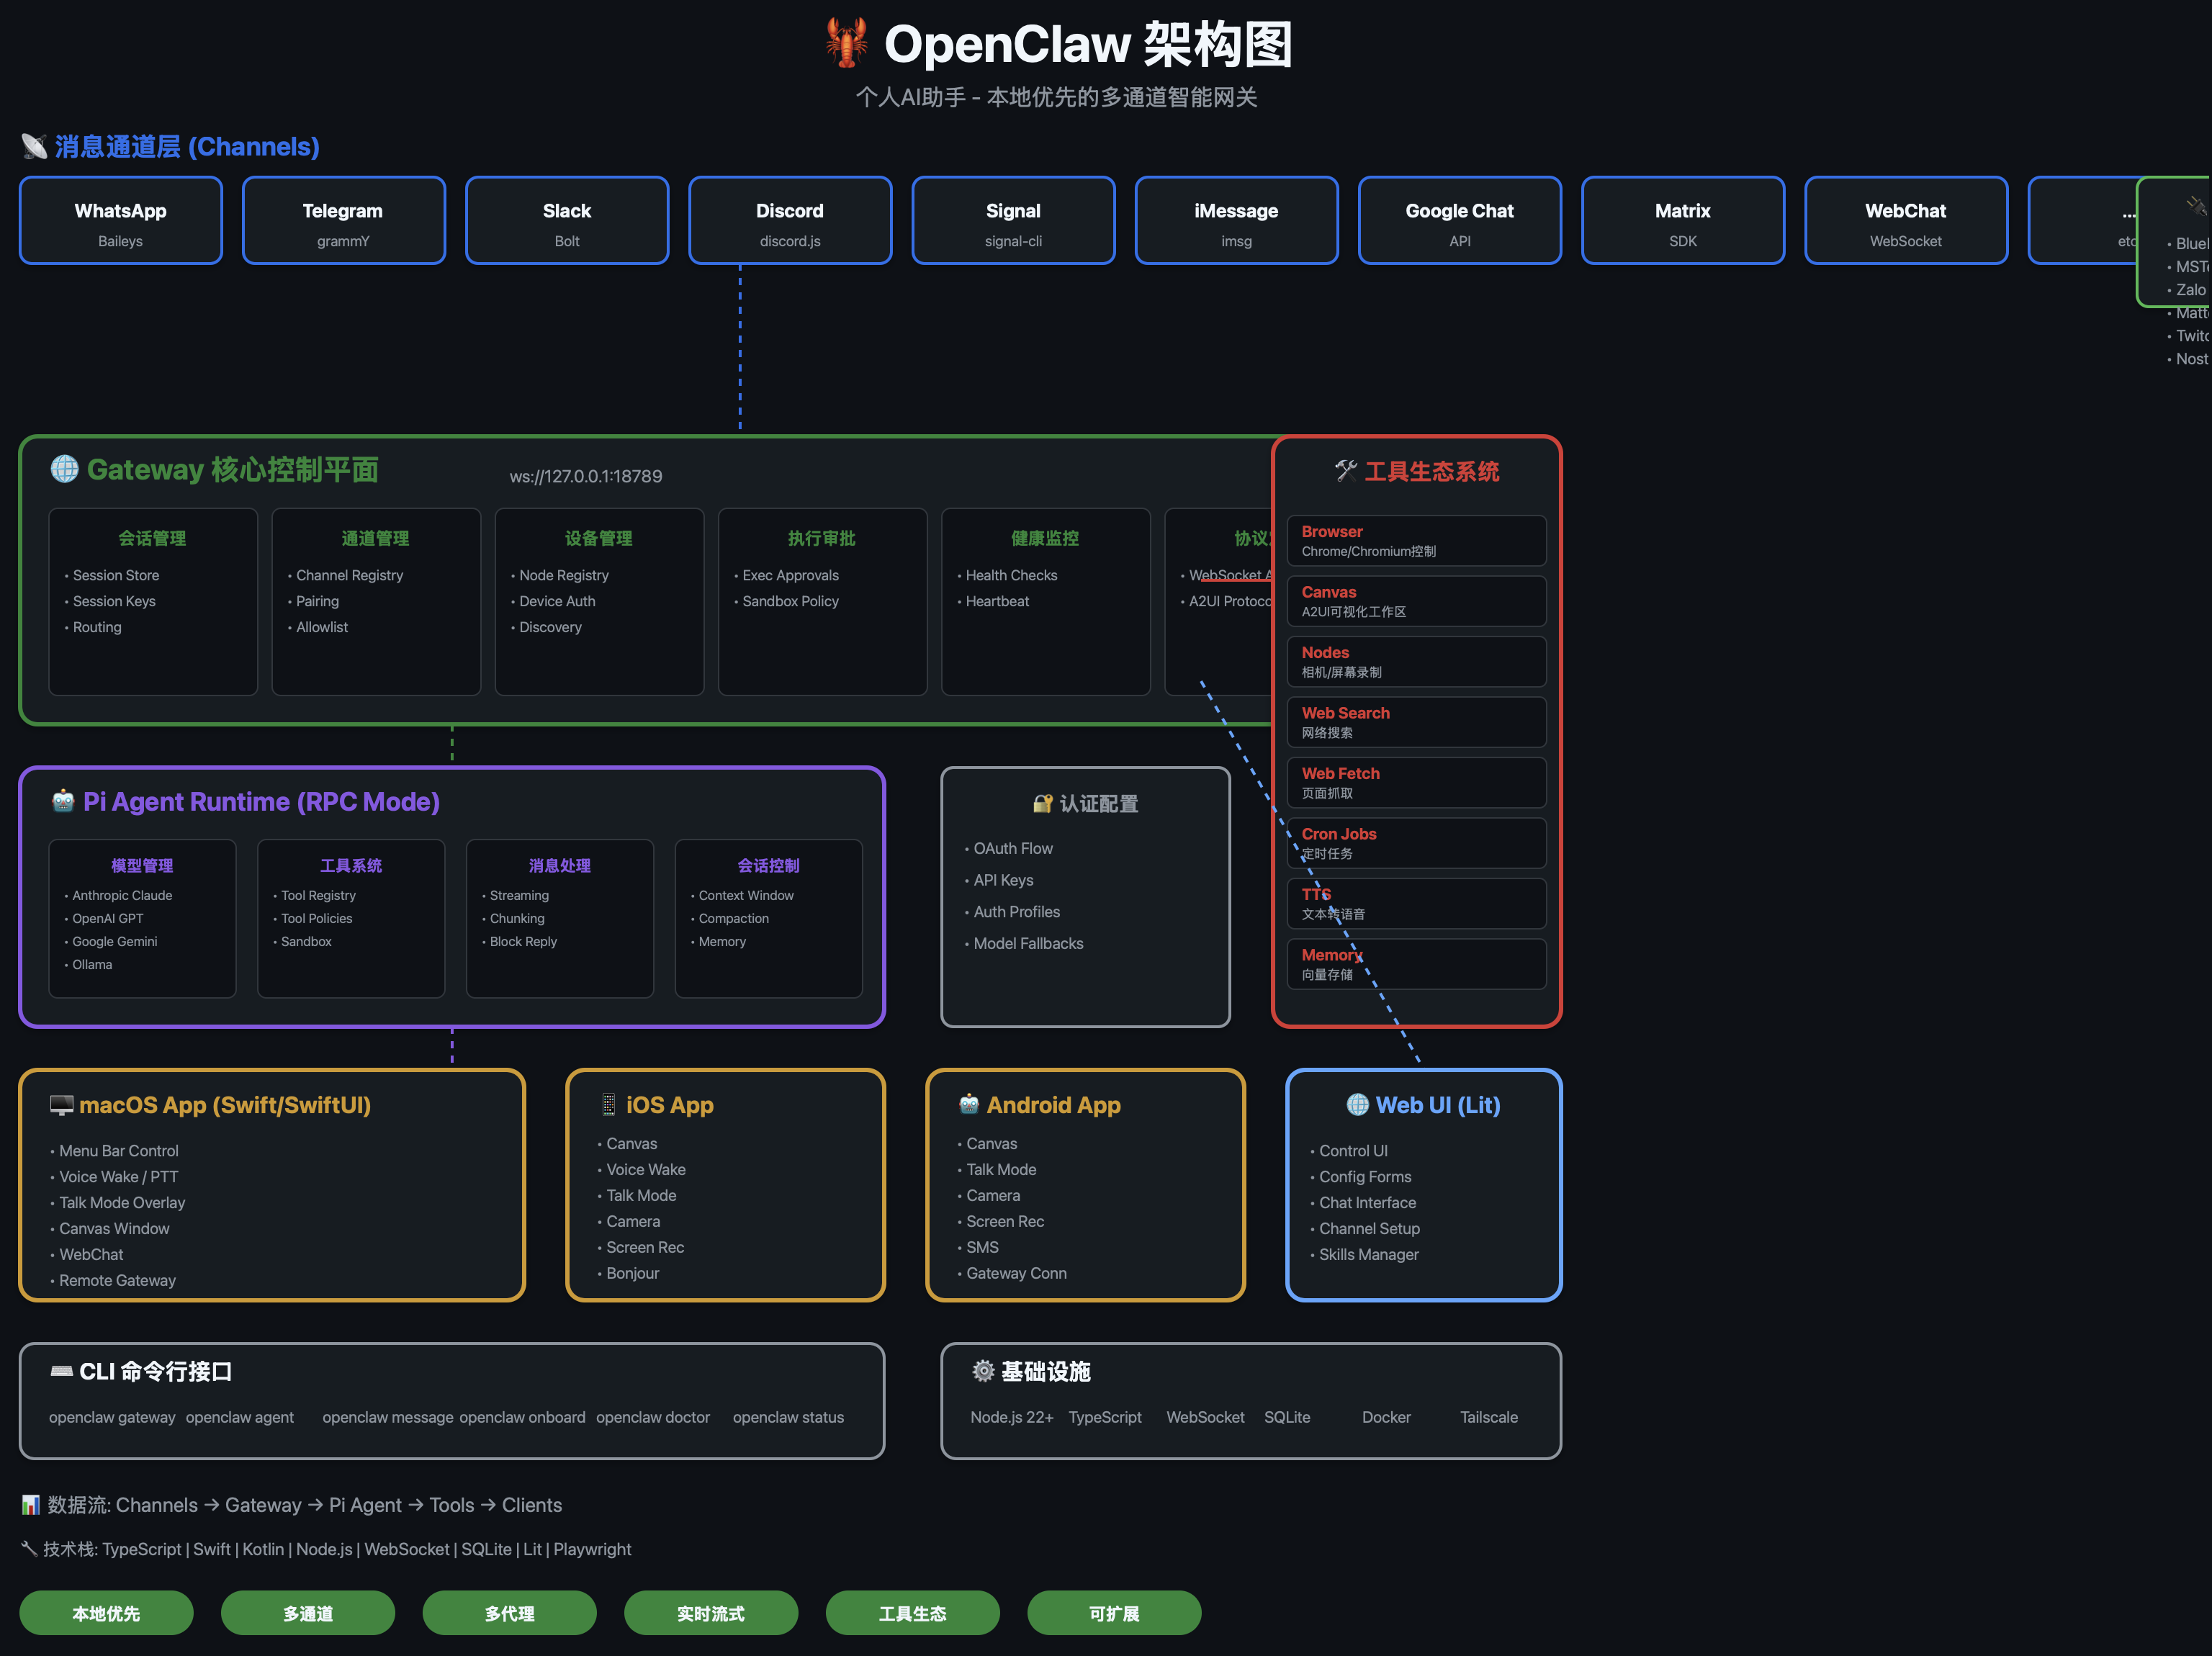This screenshot has width=2212, height=1656.
Task: Click the 可扩展 green pill tag
Action: point(1114,1613)
